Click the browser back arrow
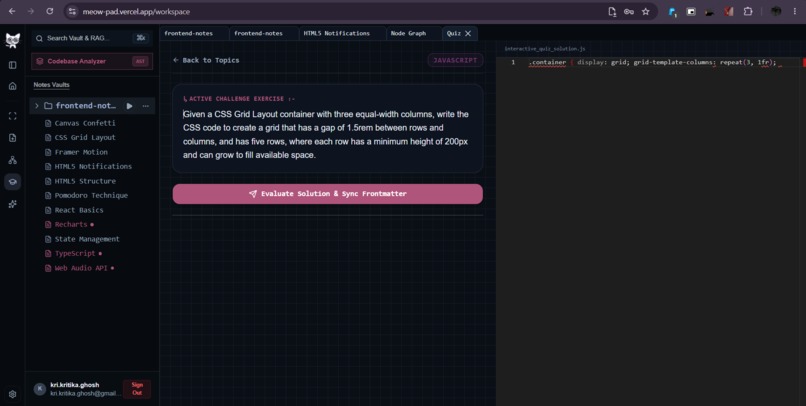Viewport: 806px width, 406px height. [12, 11]
